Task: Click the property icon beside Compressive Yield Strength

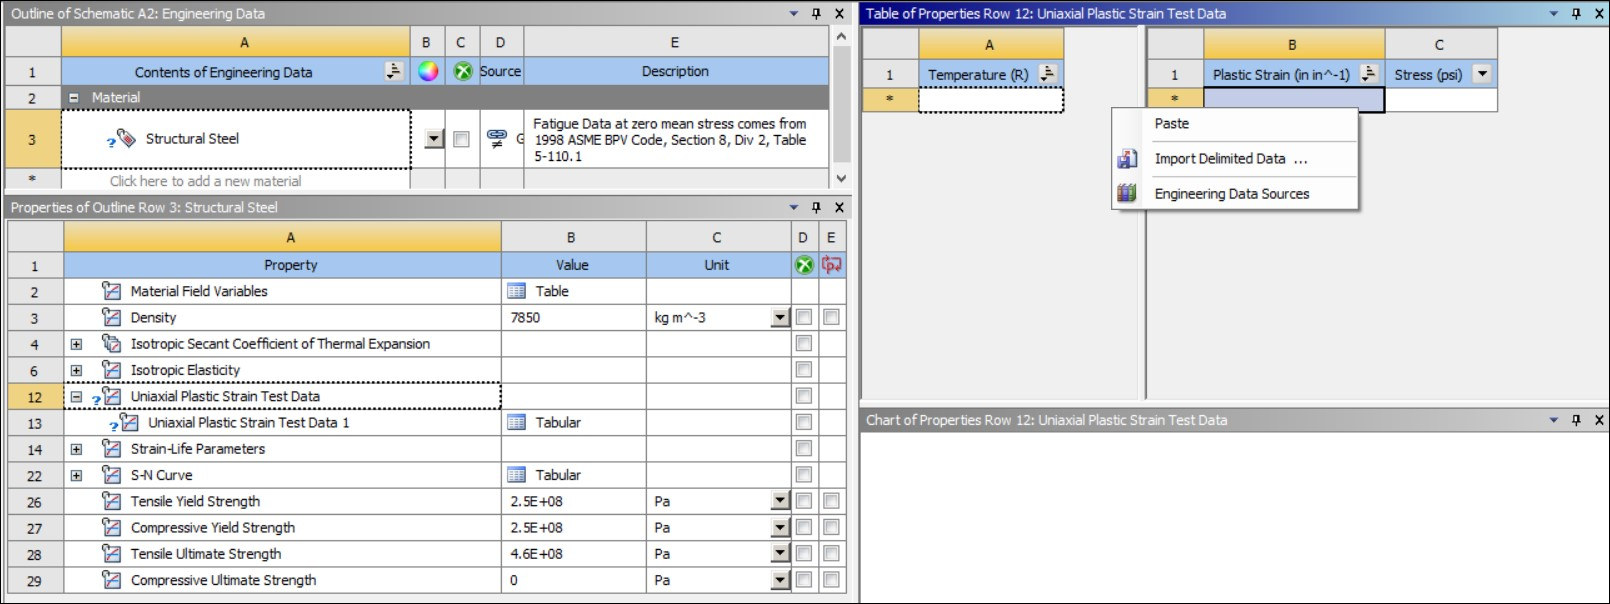Action: [x=112, y=527]
